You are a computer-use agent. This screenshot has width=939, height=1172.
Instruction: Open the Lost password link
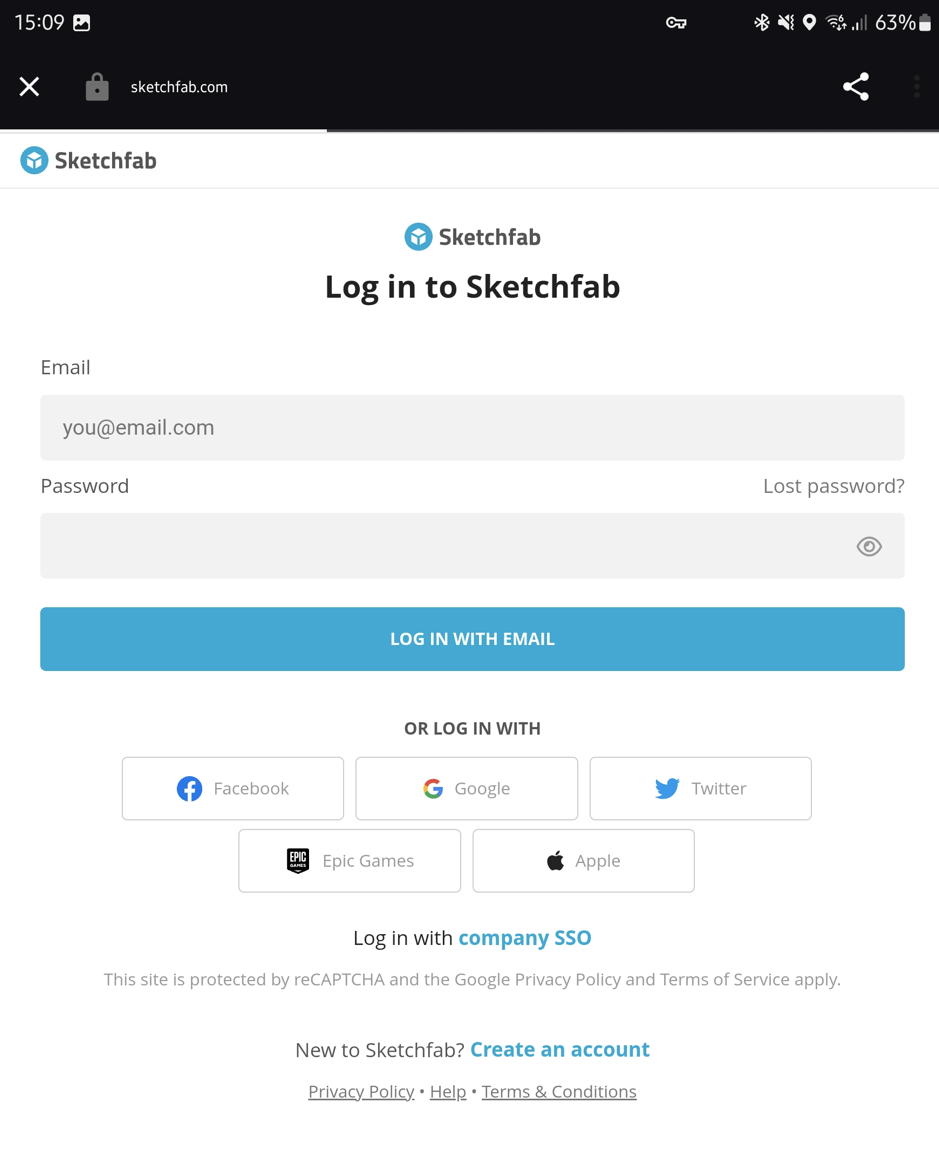pos(833,486)
